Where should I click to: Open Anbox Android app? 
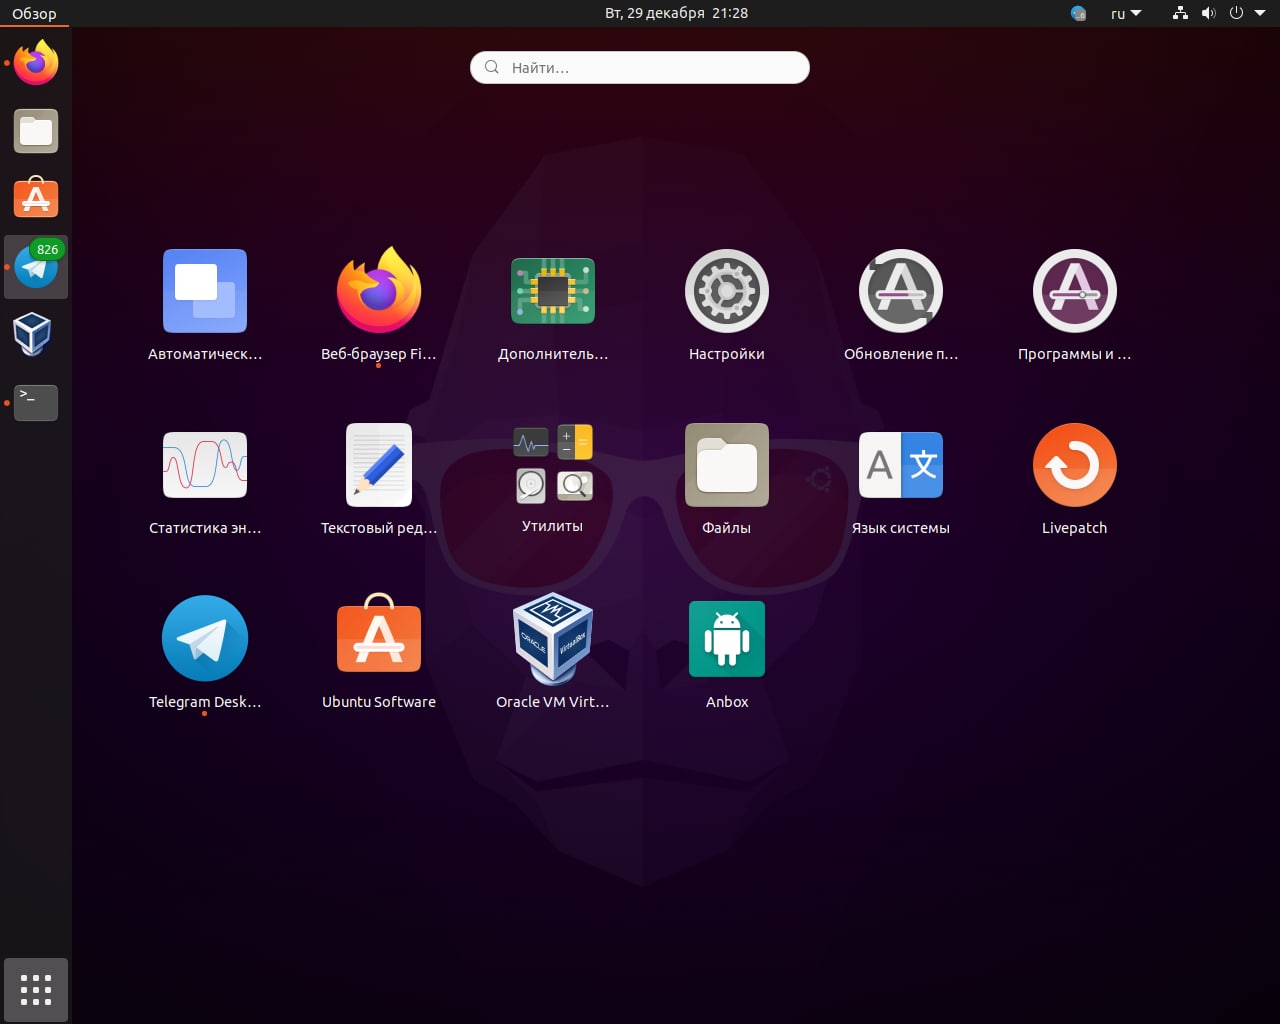coord(727,653)
